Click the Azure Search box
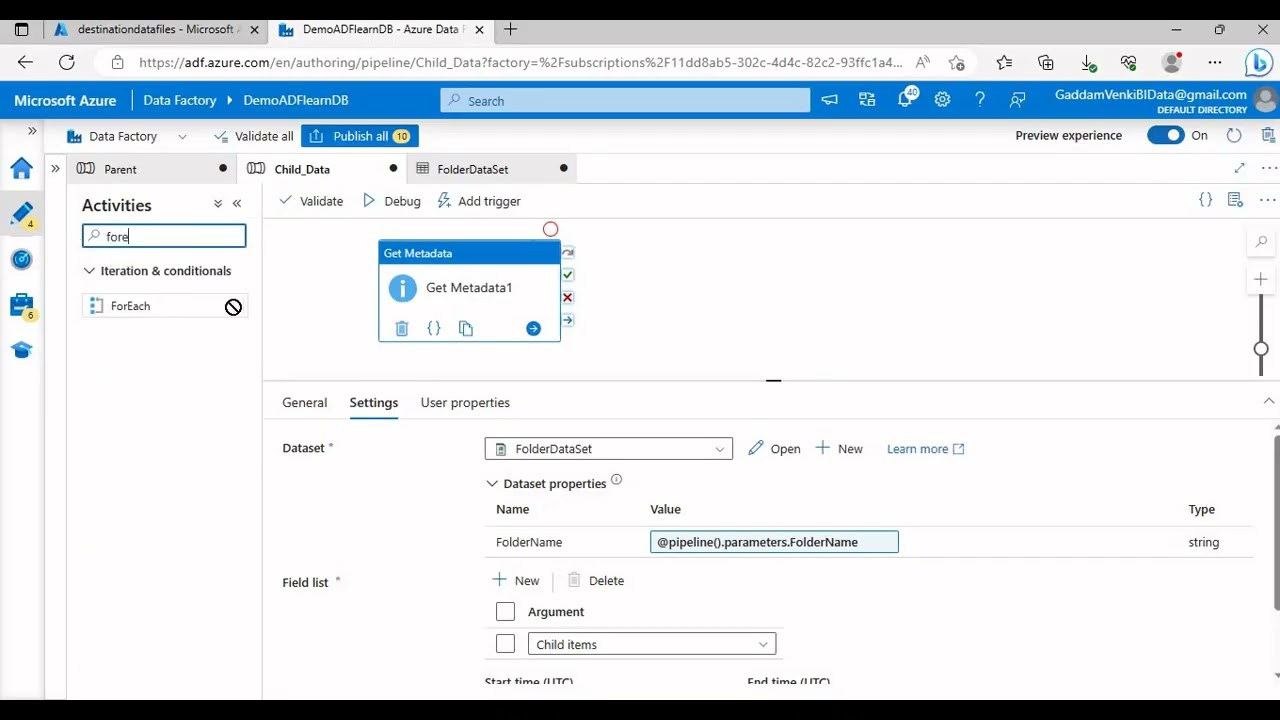 [625, 100]
